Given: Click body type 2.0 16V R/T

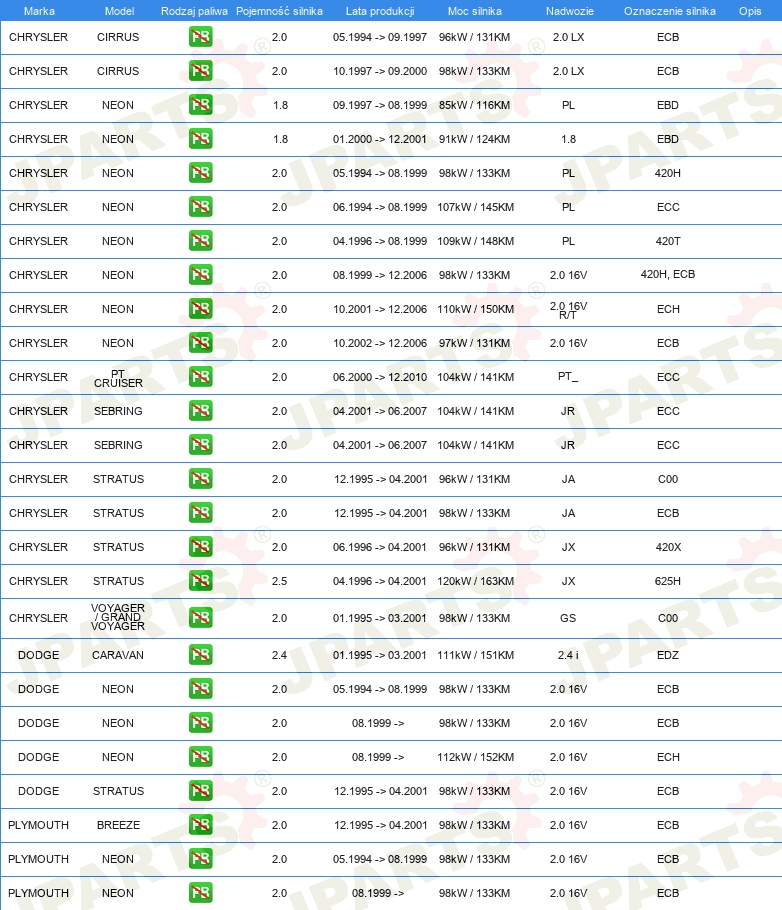Looking at the screenshot, I should pos(568,310).
